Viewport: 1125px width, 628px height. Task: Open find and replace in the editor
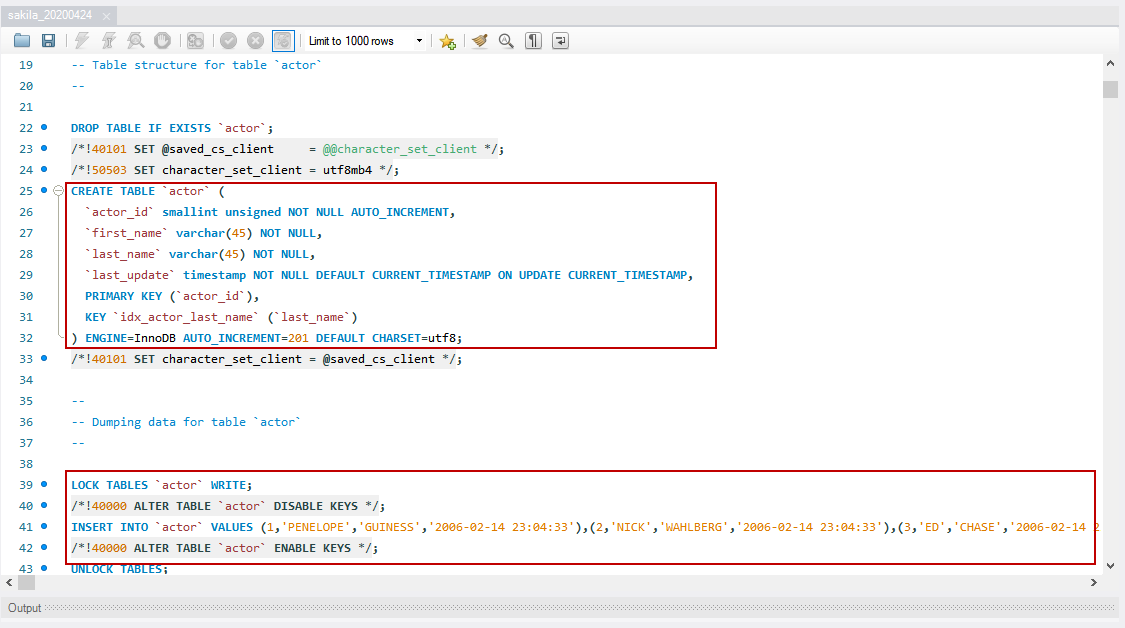tap(506, 40)
